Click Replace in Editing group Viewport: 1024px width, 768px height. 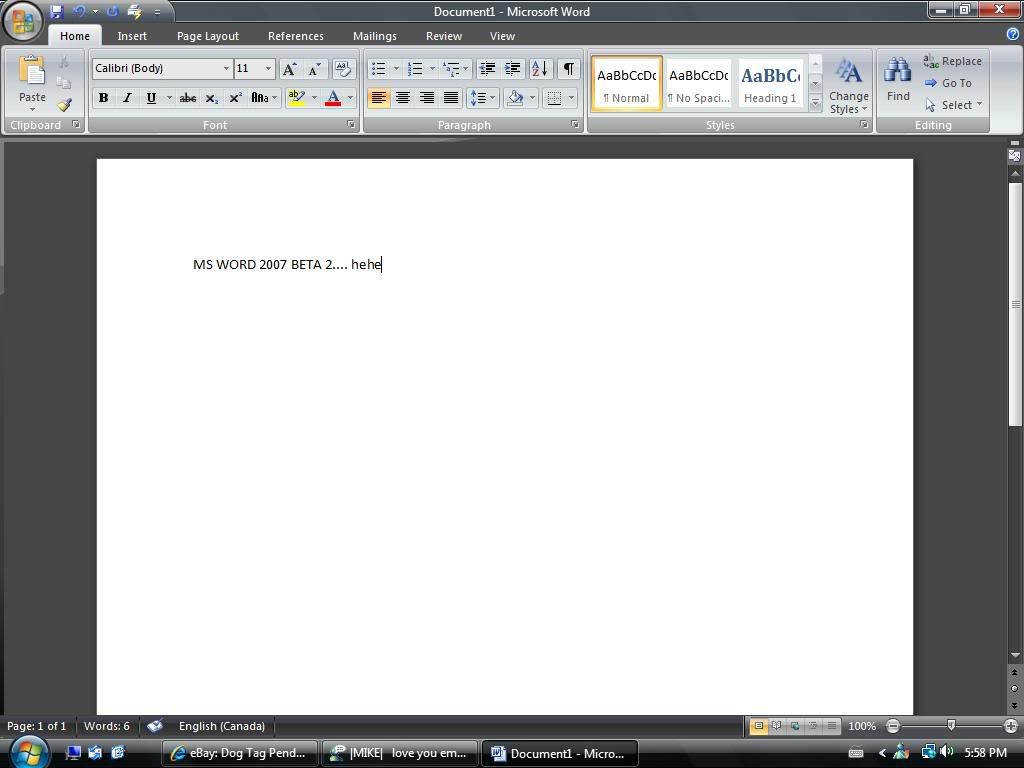(x=953, y=61)
